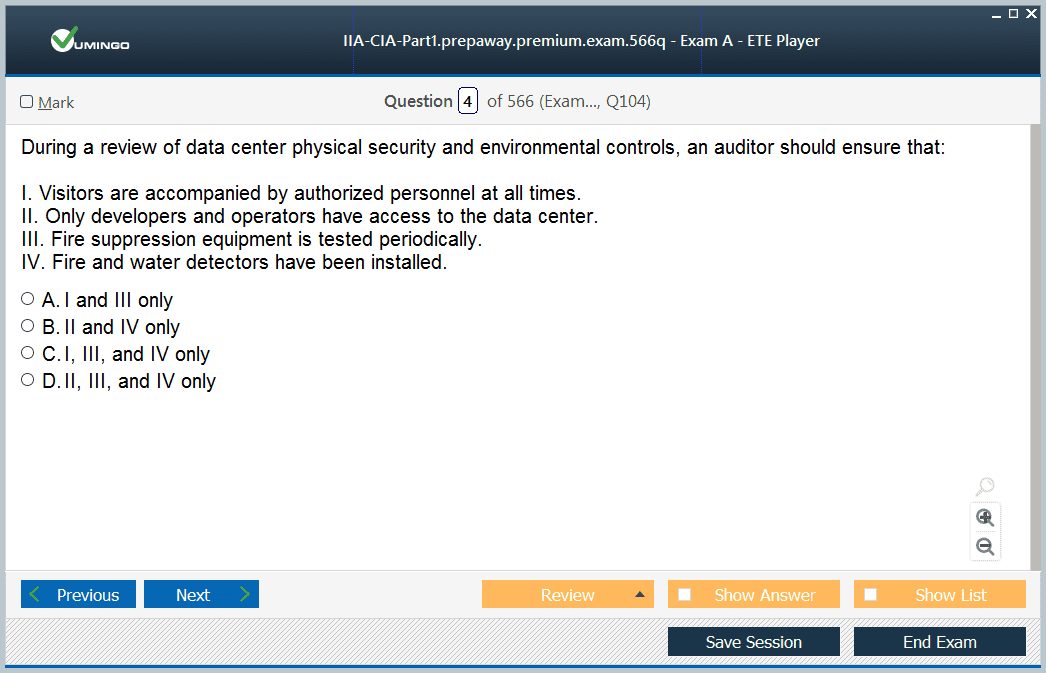This screenshot has height=673, width=1046.
Task: Click the search magnifier icon above zoom
Action: coord(985,487)
